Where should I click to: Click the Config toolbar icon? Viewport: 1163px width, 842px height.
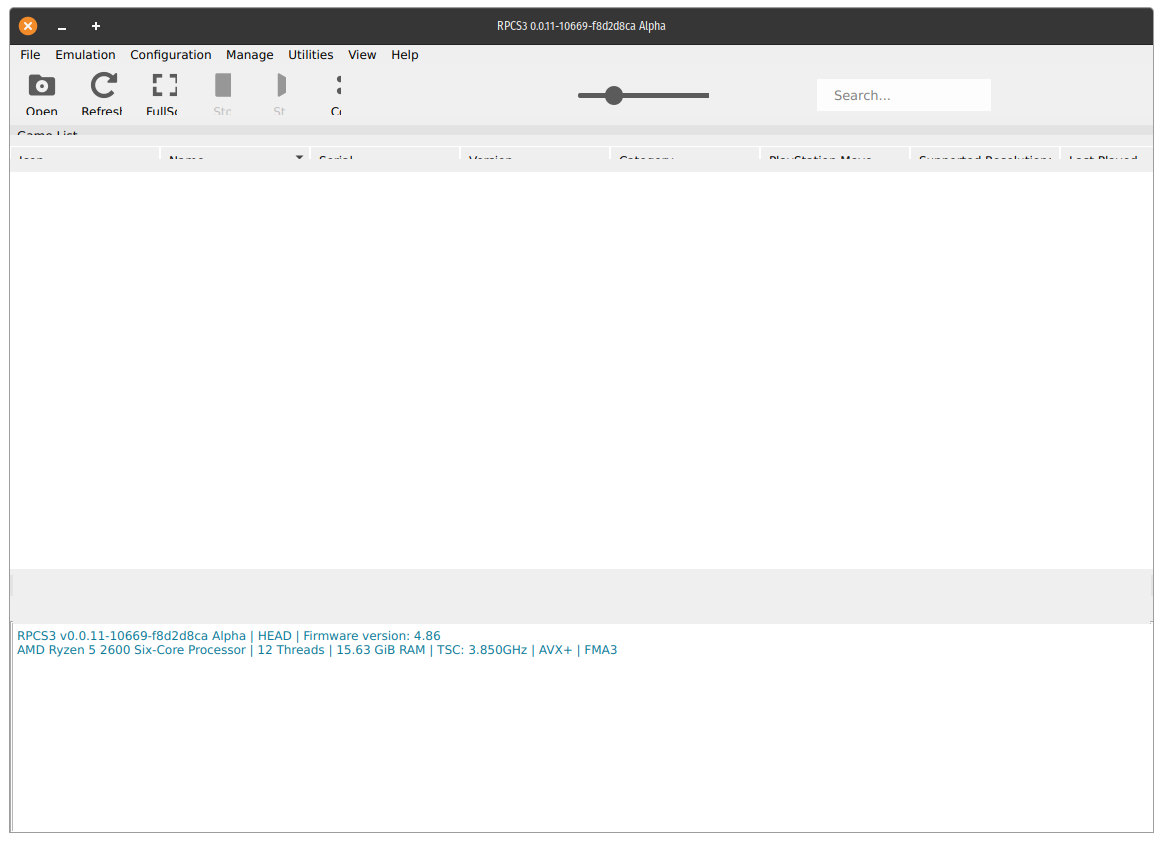click(x=338, y=85)
